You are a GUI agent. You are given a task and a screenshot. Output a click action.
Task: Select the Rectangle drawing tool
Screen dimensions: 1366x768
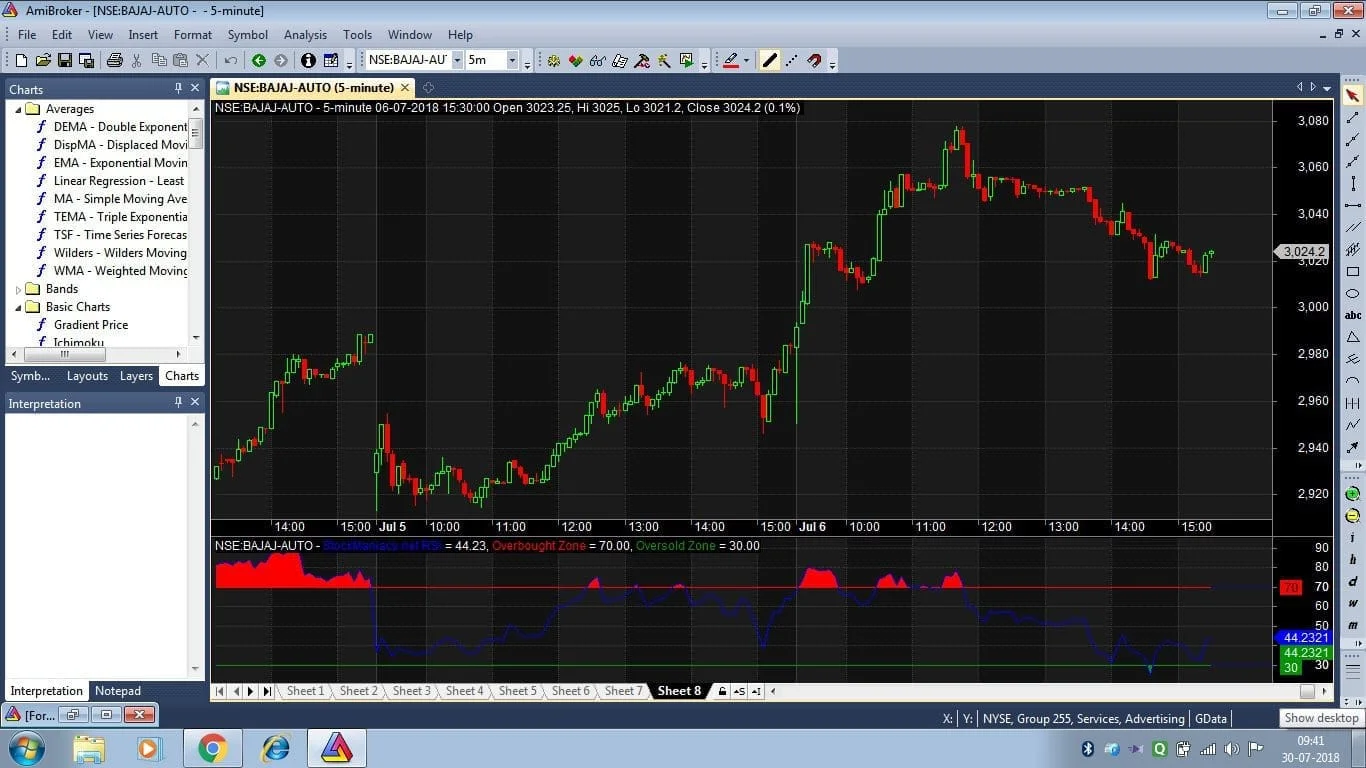pyautogui.click(x=1353, y=272)
